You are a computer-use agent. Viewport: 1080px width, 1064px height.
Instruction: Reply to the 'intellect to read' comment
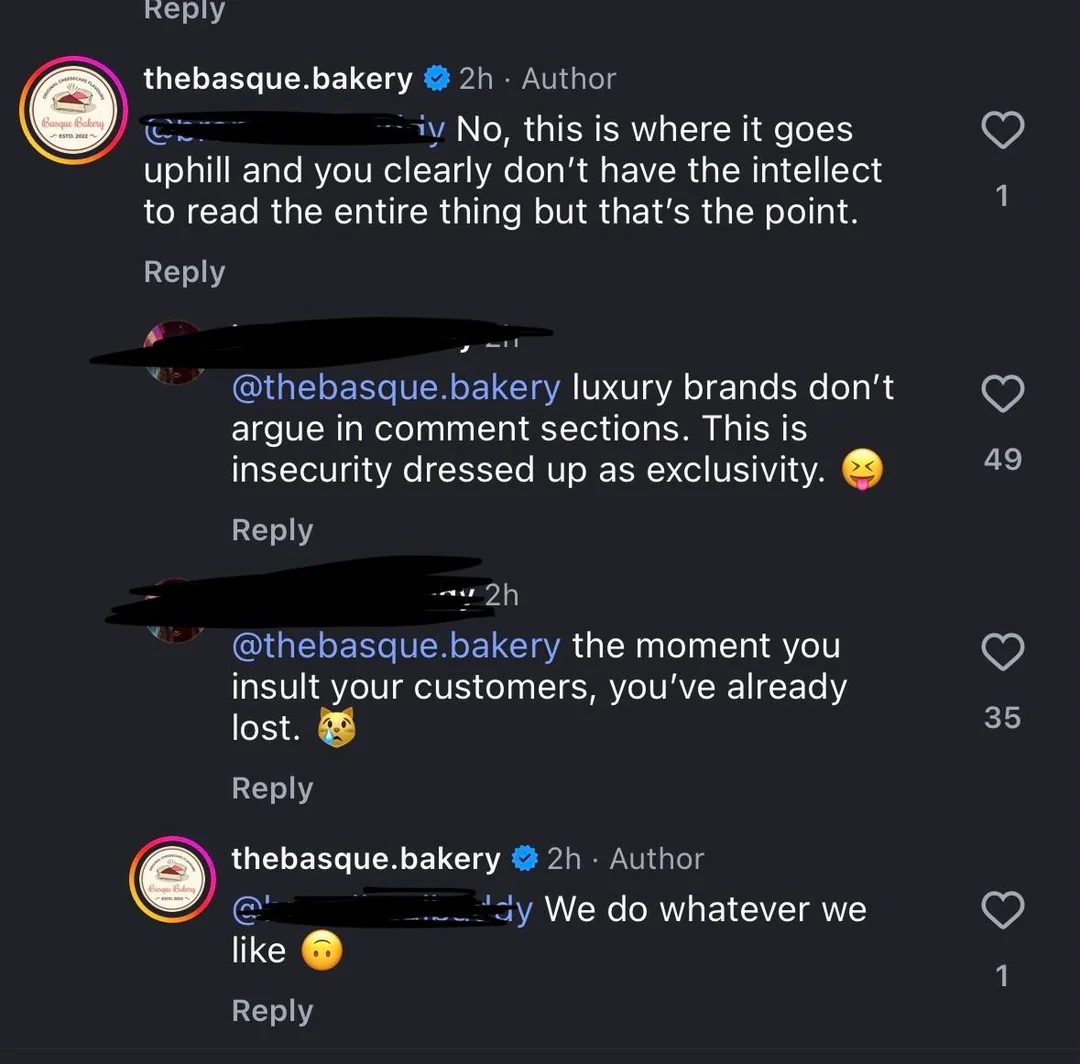184,272
